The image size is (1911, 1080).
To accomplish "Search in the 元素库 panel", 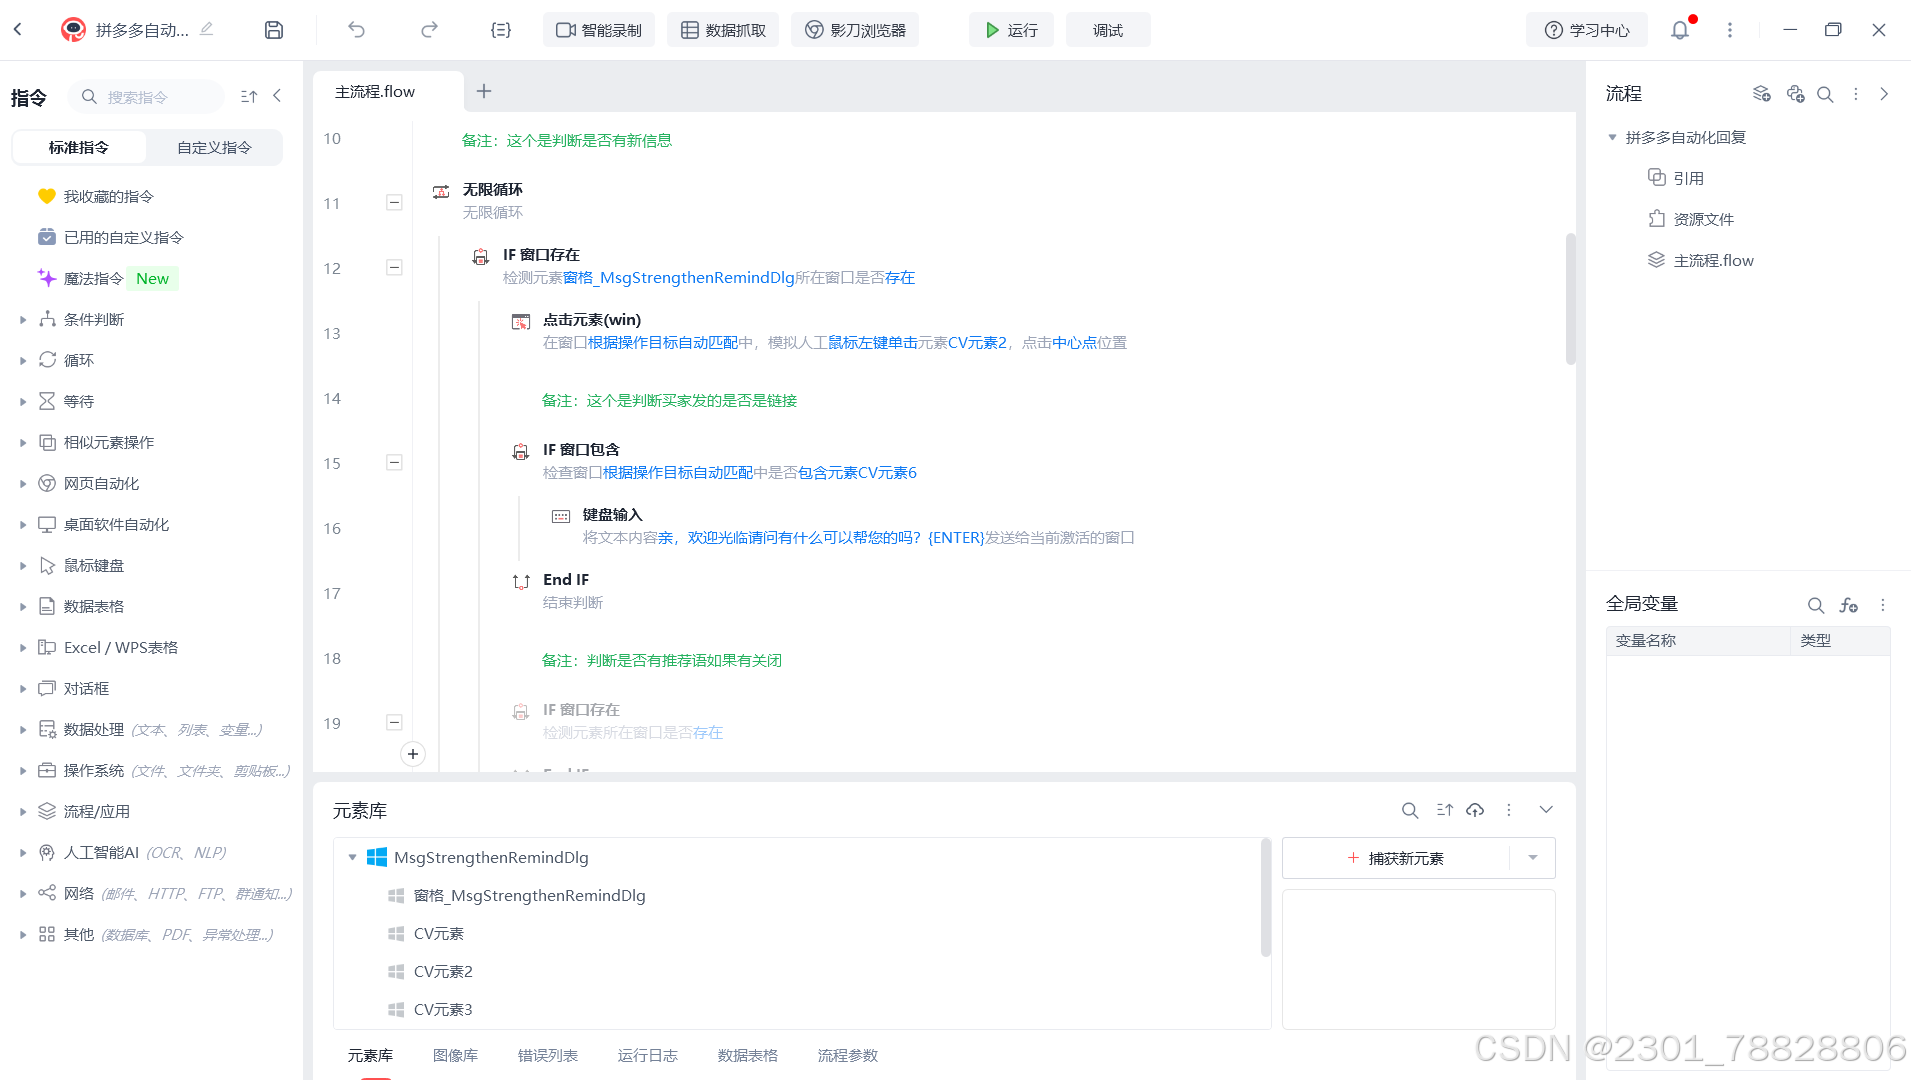I will (x=1410, y=810).
